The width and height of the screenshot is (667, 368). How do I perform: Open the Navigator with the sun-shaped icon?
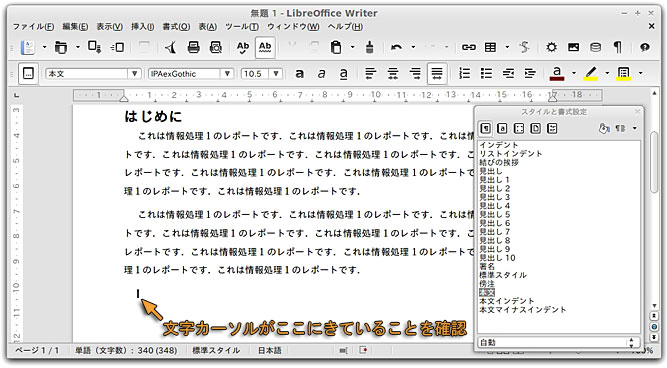click(x=551, y=47)
